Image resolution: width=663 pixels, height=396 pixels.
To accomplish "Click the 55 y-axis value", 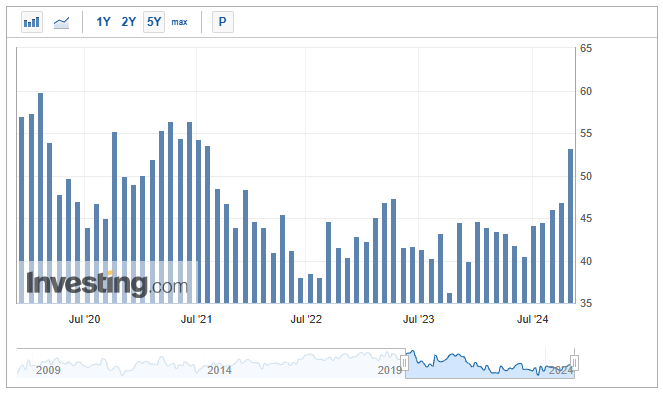I will pyautogui.click(x=586, y=134).
